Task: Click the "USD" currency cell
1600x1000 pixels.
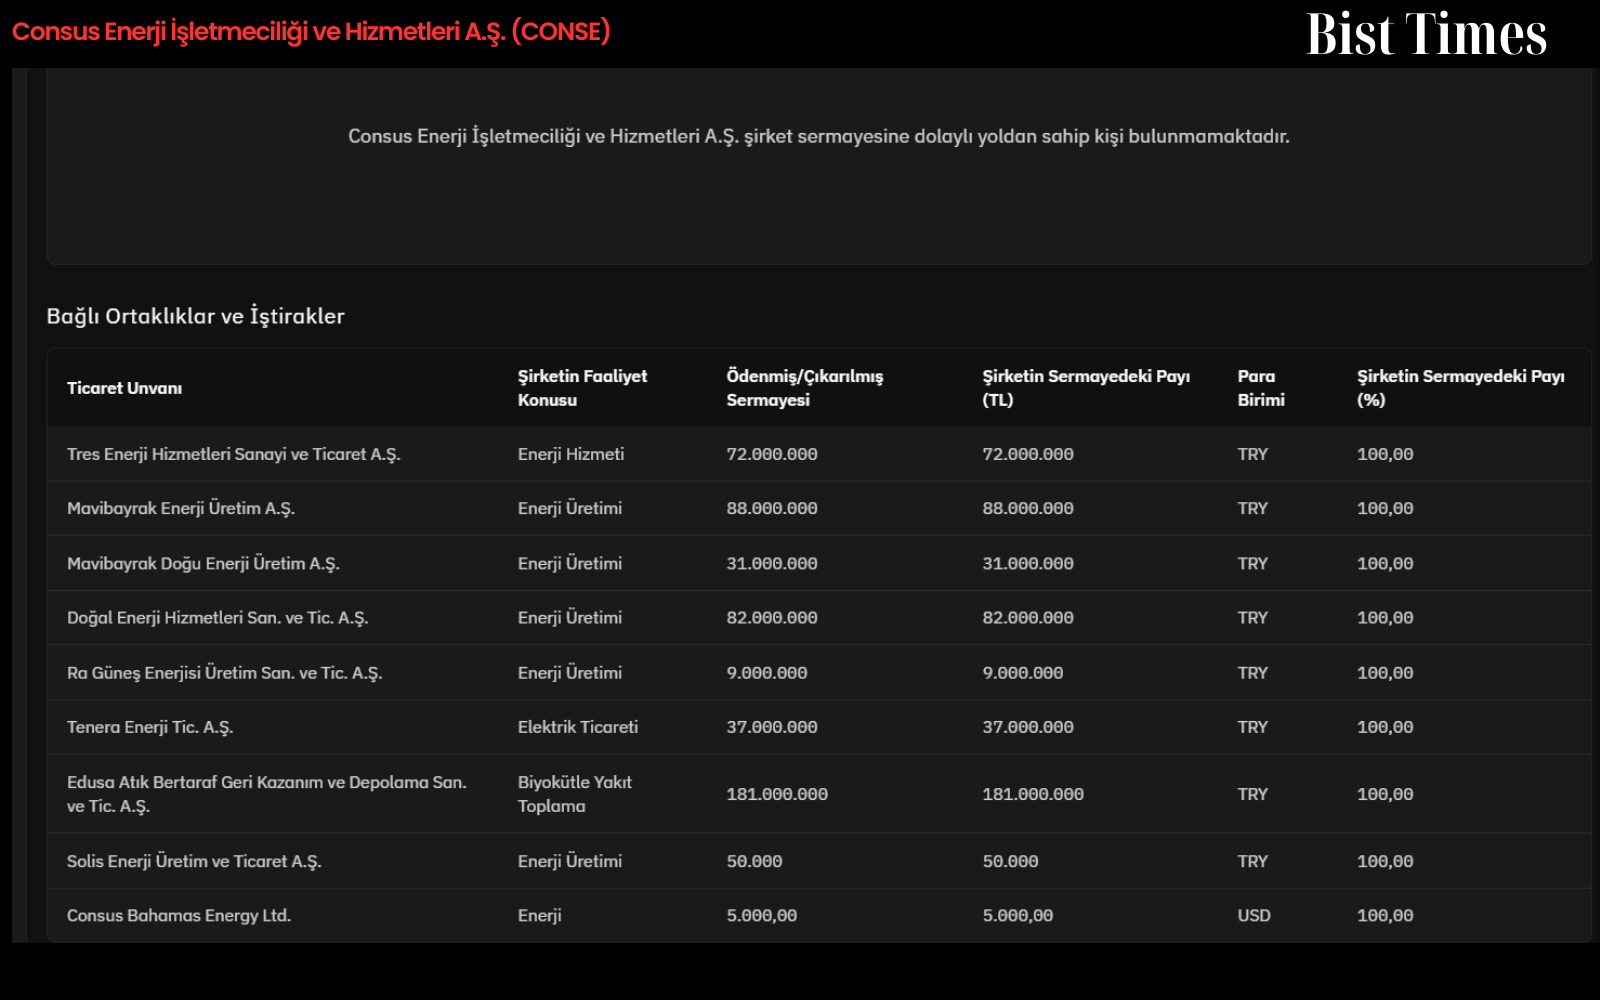Action: (x=1254, y=915)
